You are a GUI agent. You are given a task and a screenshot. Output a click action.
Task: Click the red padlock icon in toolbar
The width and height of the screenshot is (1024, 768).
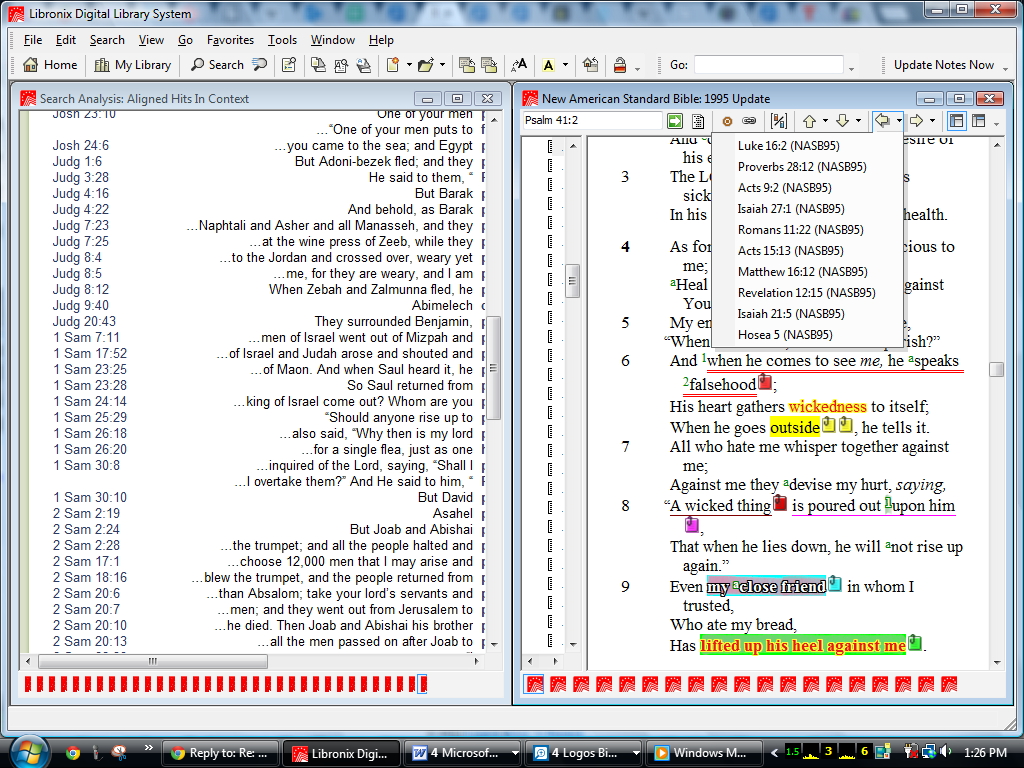pos(620,65)
